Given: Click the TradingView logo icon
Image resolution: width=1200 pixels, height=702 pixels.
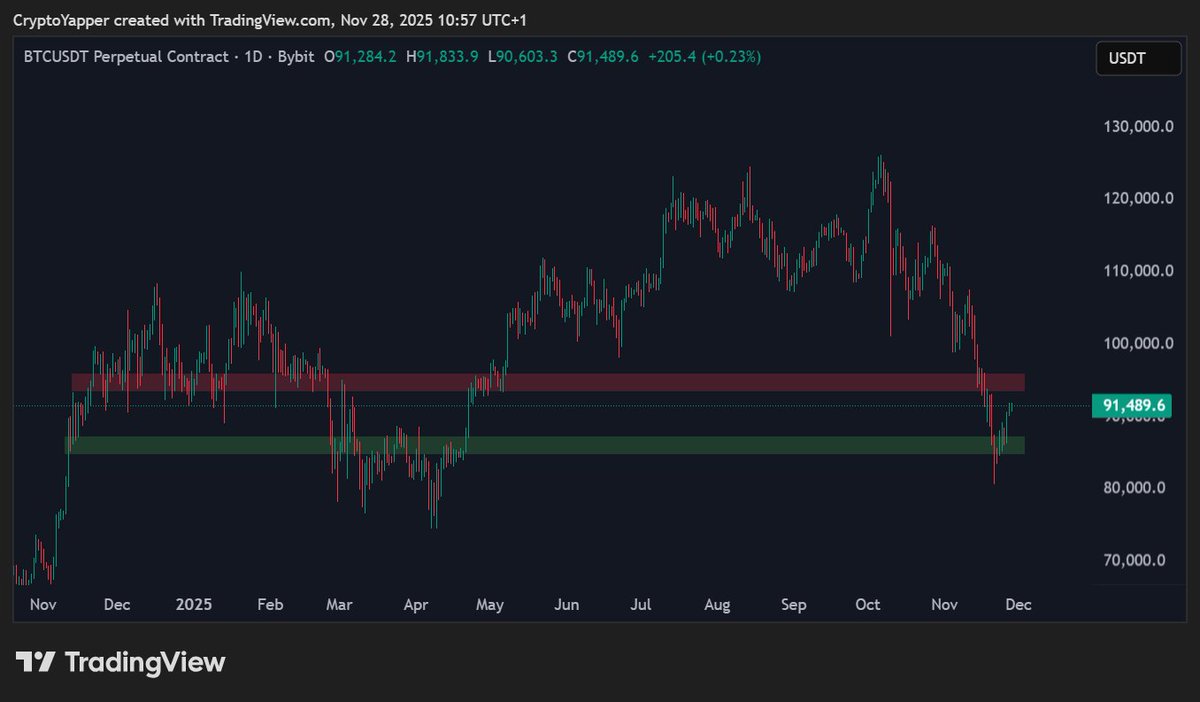Looking at the screenshot, I should tap(37, 662).
